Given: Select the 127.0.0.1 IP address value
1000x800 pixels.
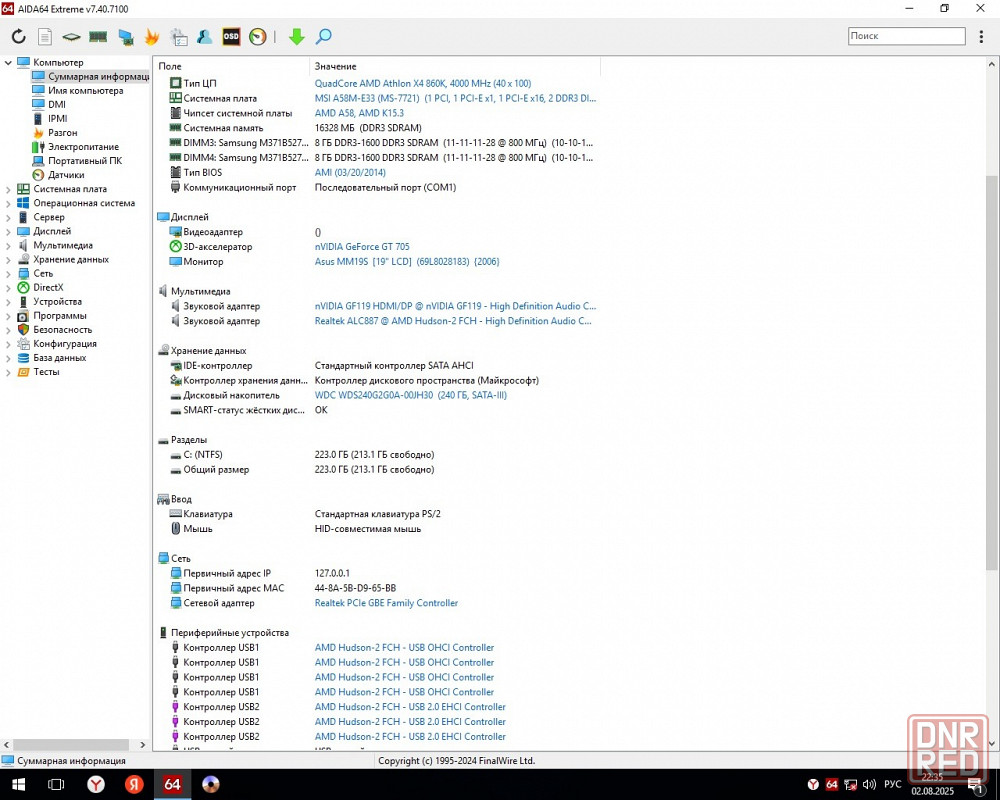Looking at the screenshot, I should coord(332,573).
